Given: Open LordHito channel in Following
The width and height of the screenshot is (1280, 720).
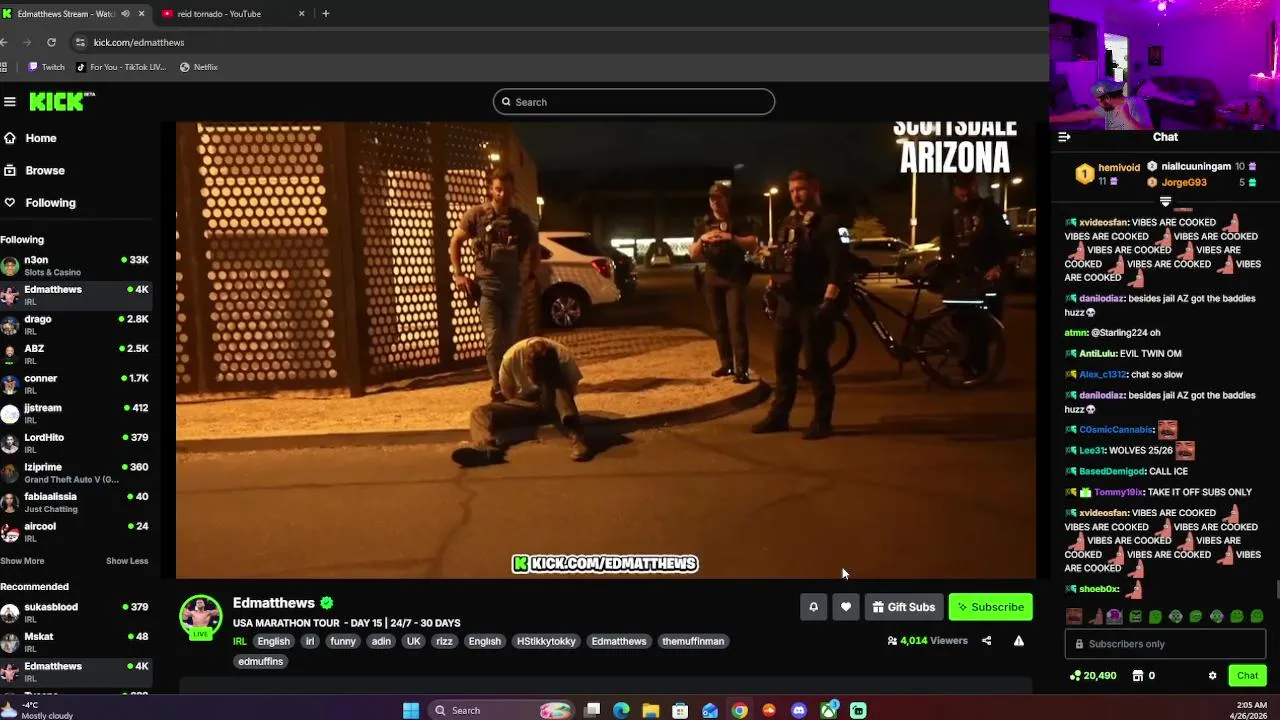Looking at the screenshot, I should (x=76, y=443).
